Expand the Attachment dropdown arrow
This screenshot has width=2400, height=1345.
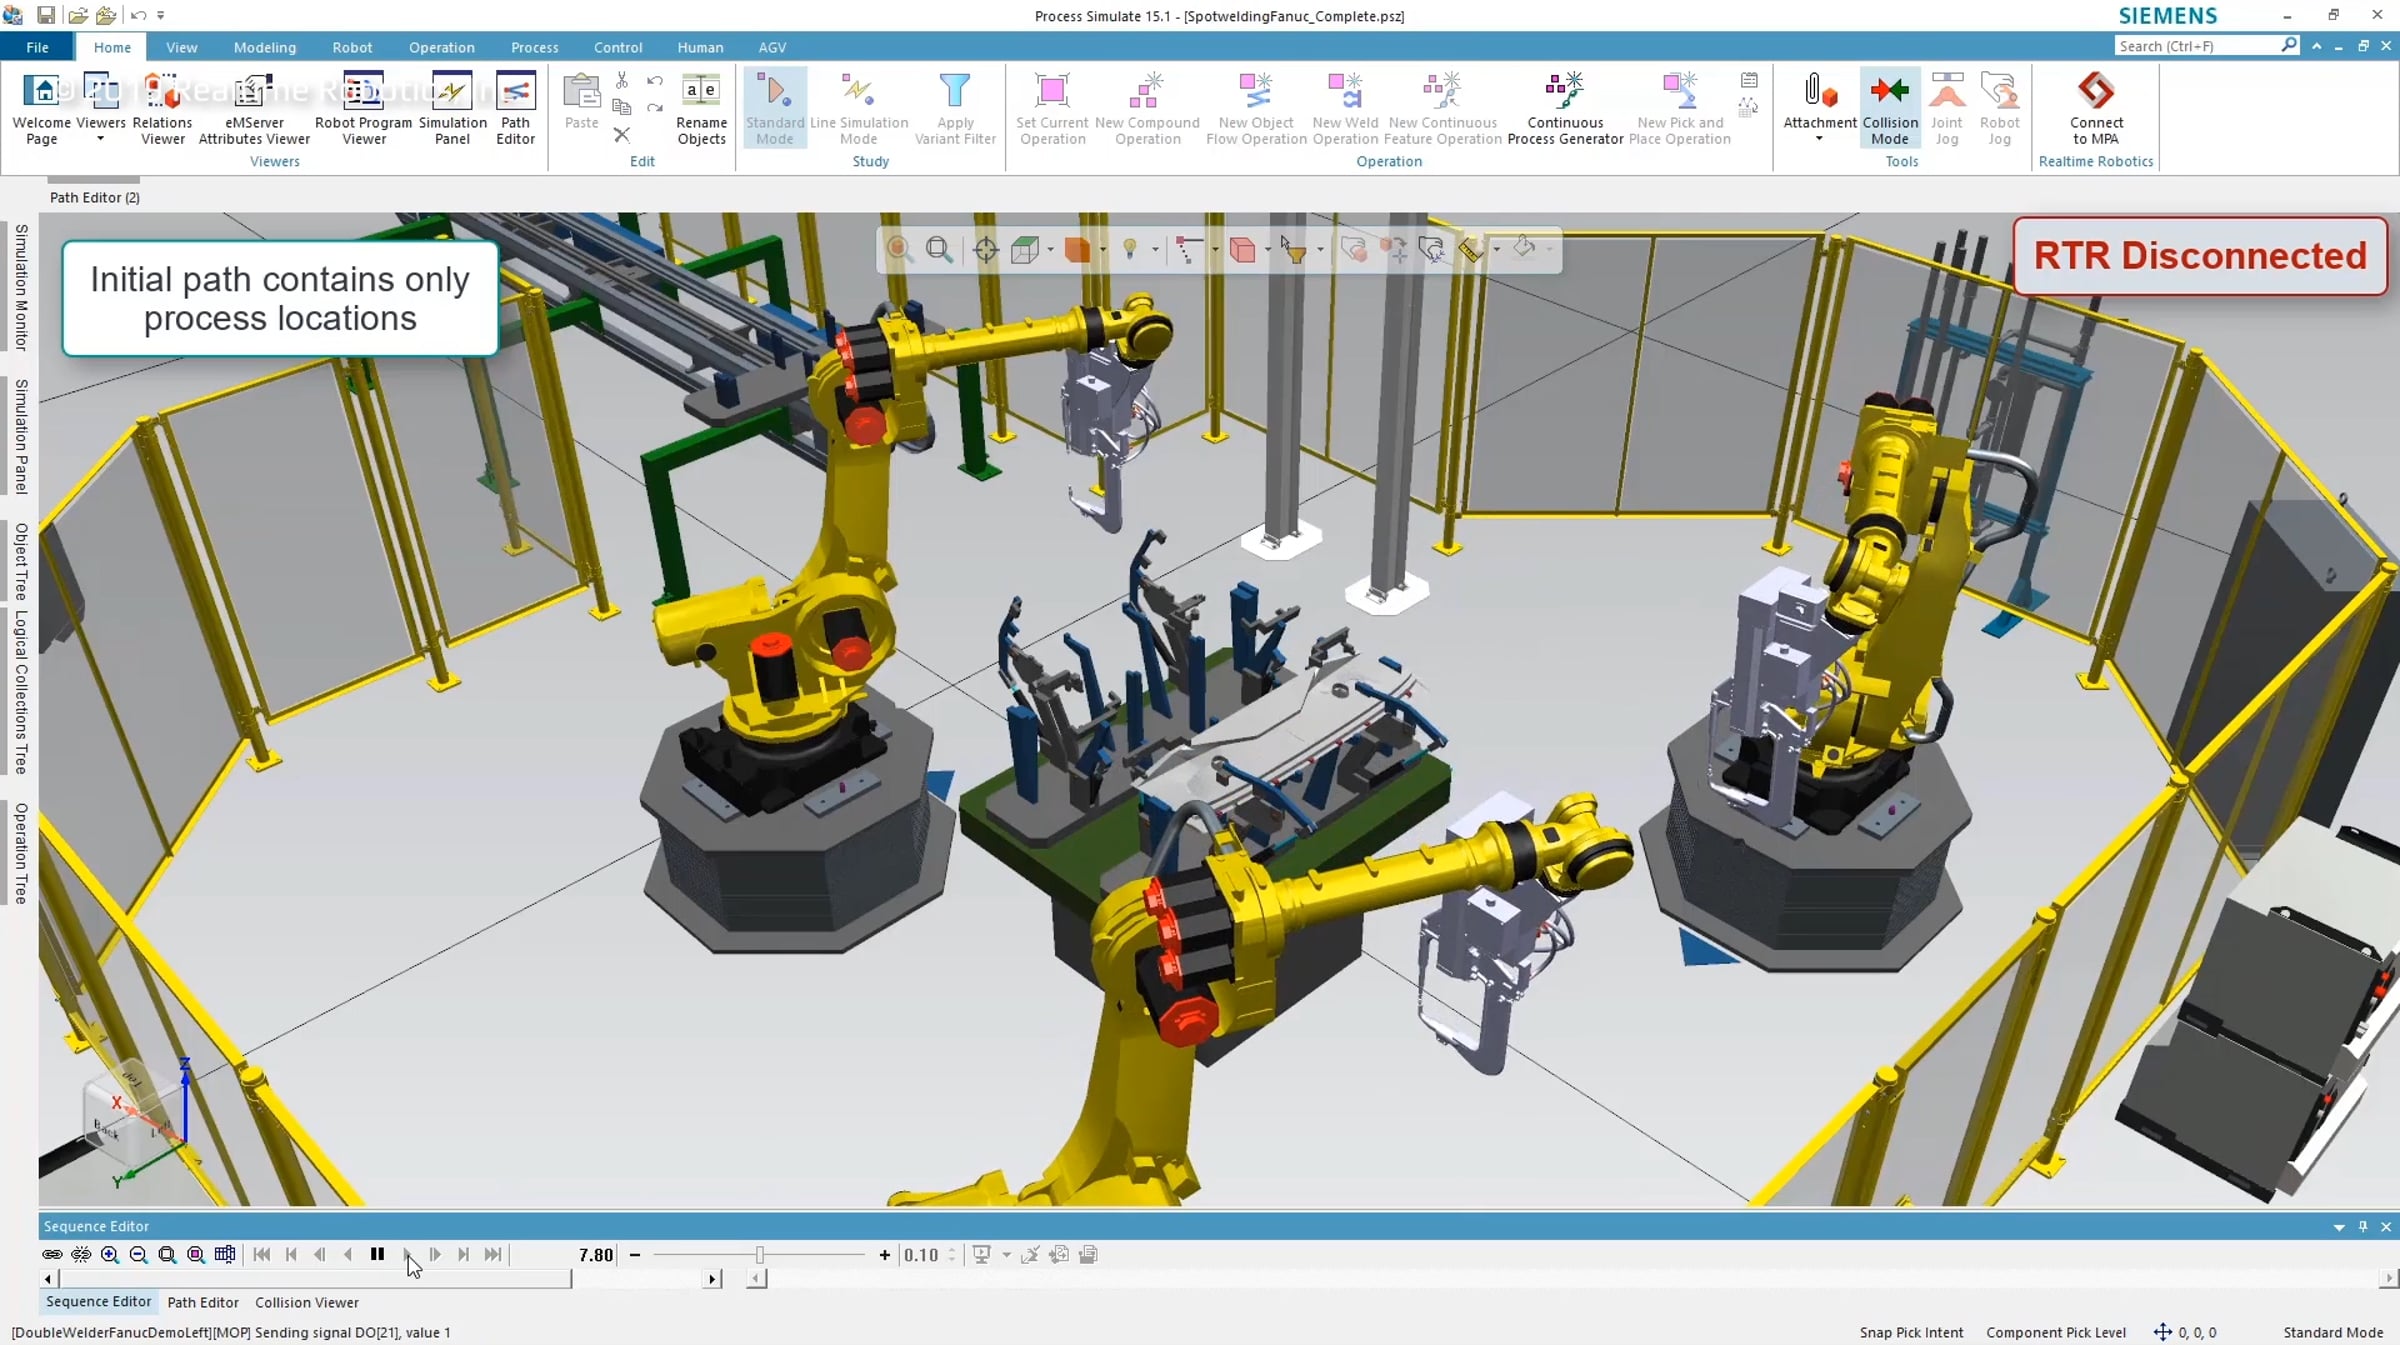coord(1819,140)
